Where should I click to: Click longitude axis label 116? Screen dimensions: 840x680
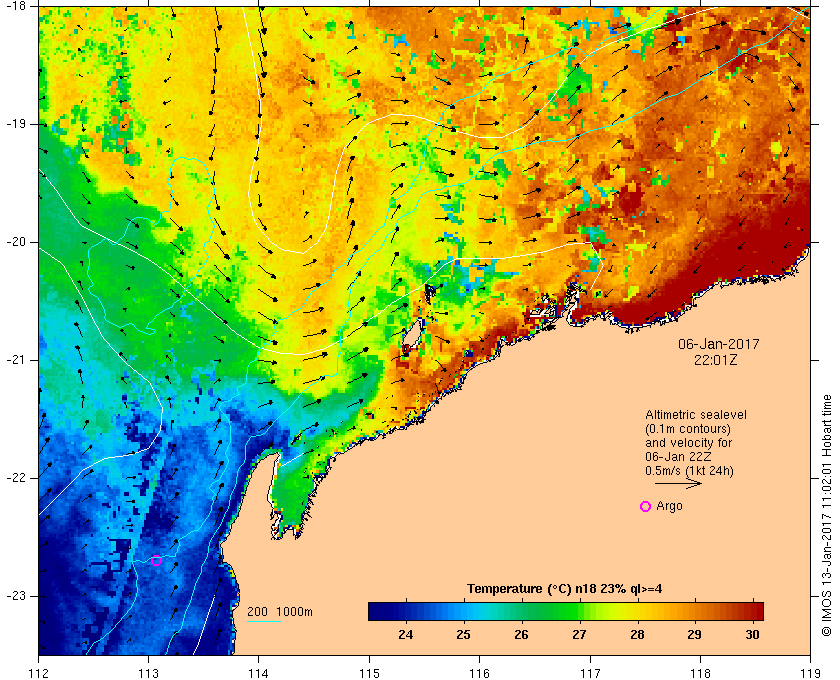[x=479, y=673]
